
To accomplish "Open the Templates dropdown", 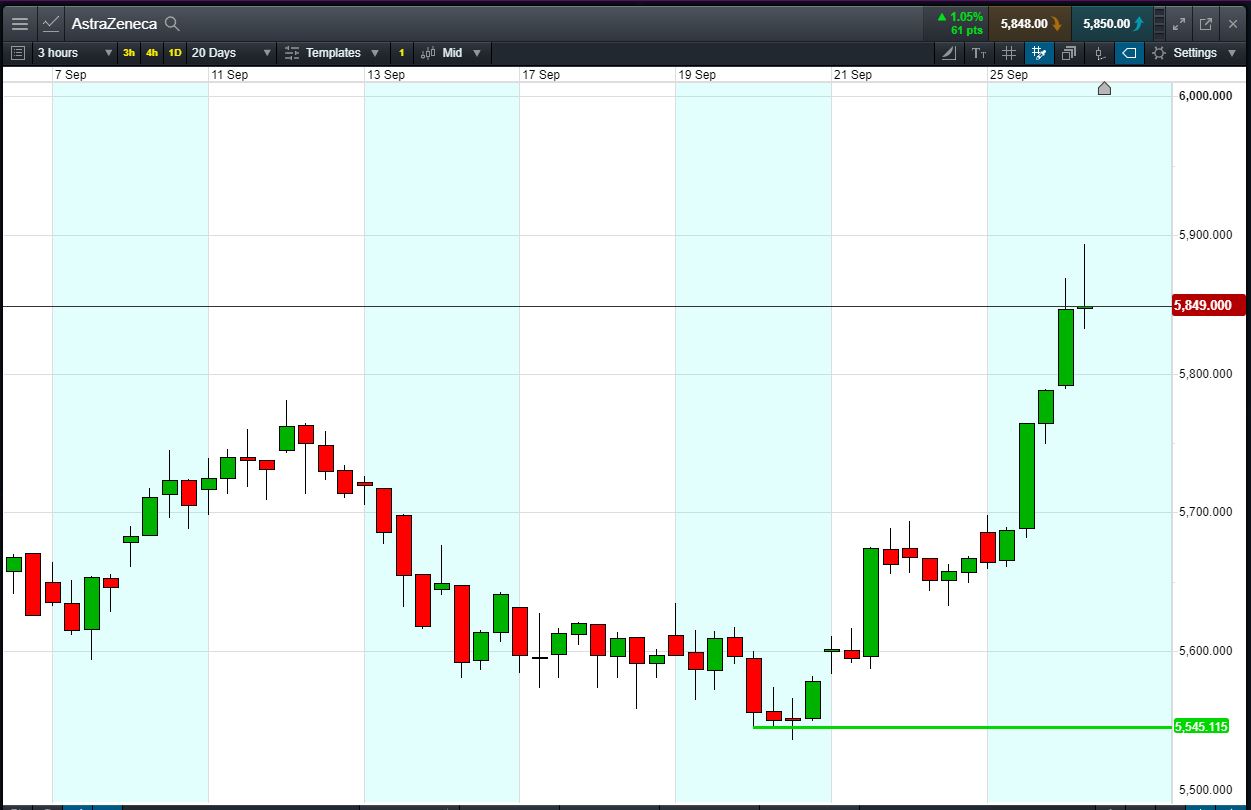I will (x=332, y=53).
